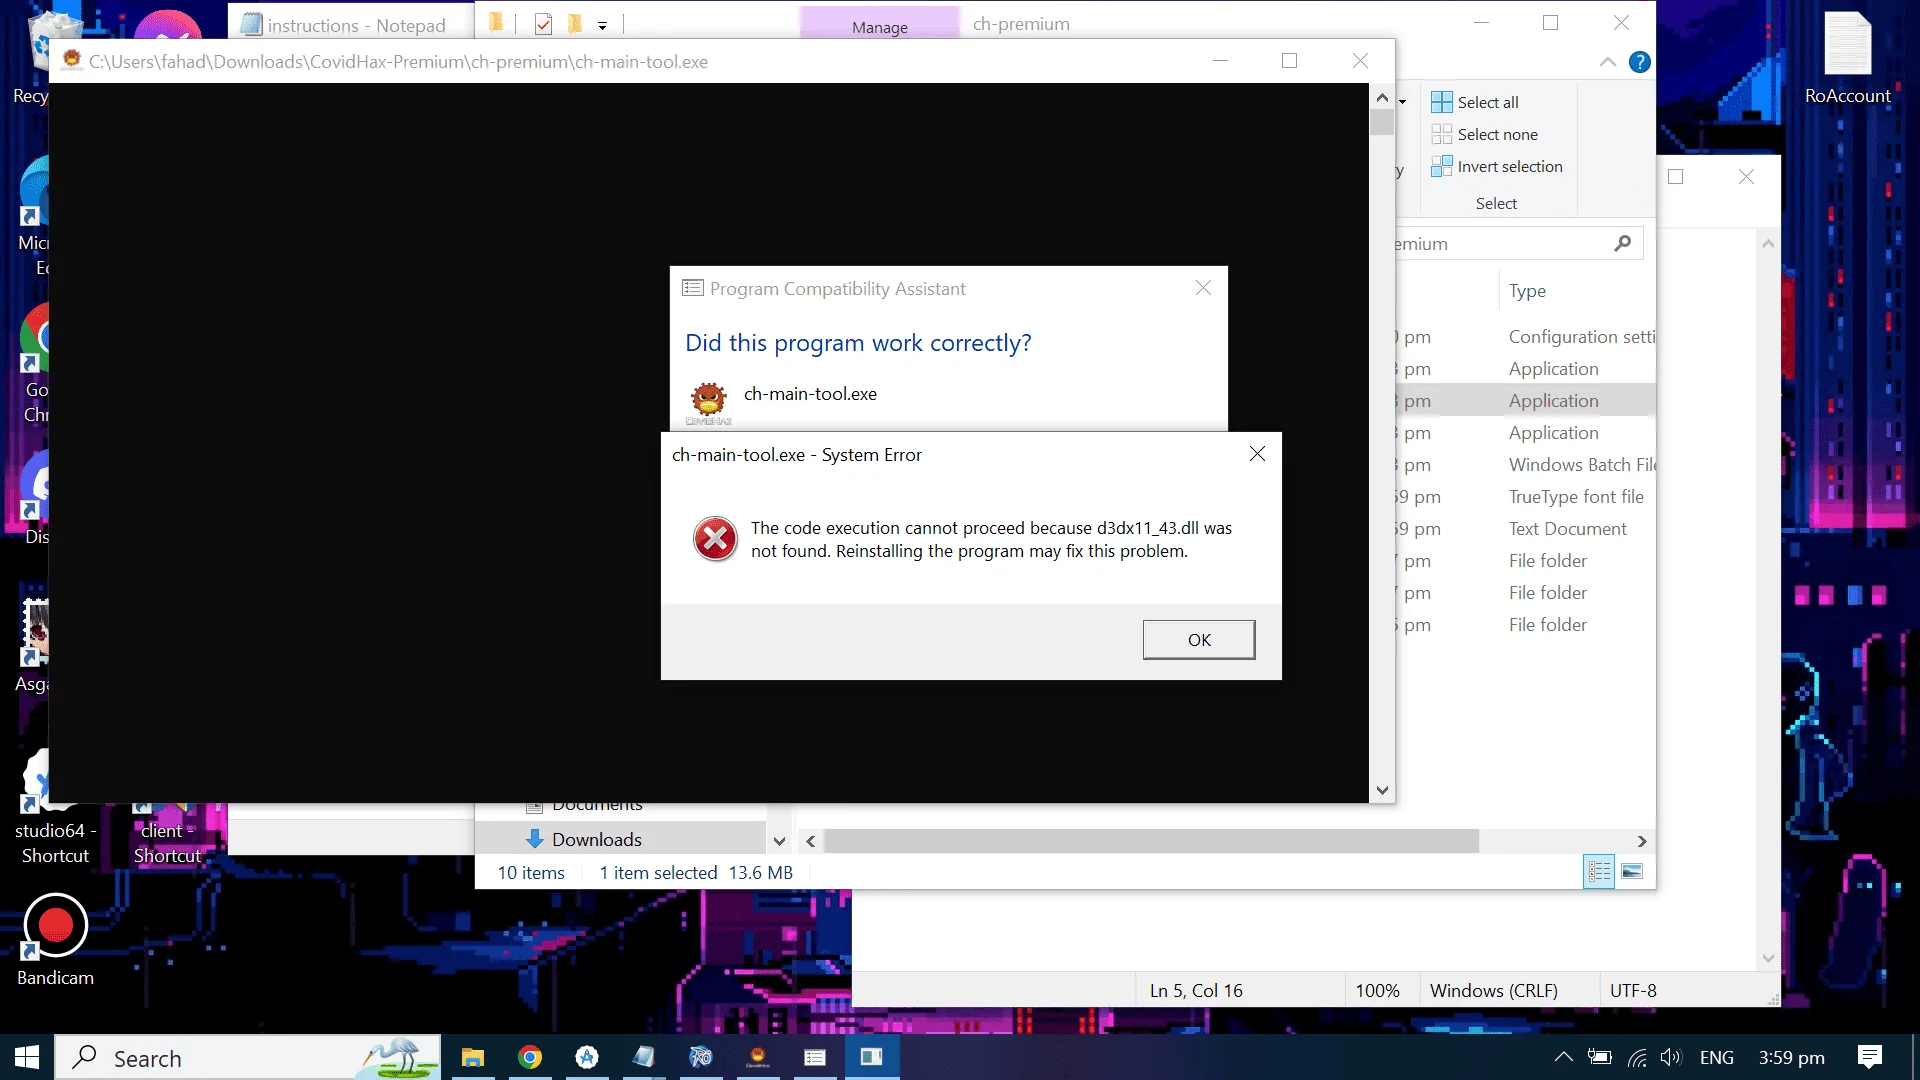Image resolution: width=1920 pixels, height=1080 pixels.
Task: Click the search magnifier in Explorer
Action: point(1622,243)
